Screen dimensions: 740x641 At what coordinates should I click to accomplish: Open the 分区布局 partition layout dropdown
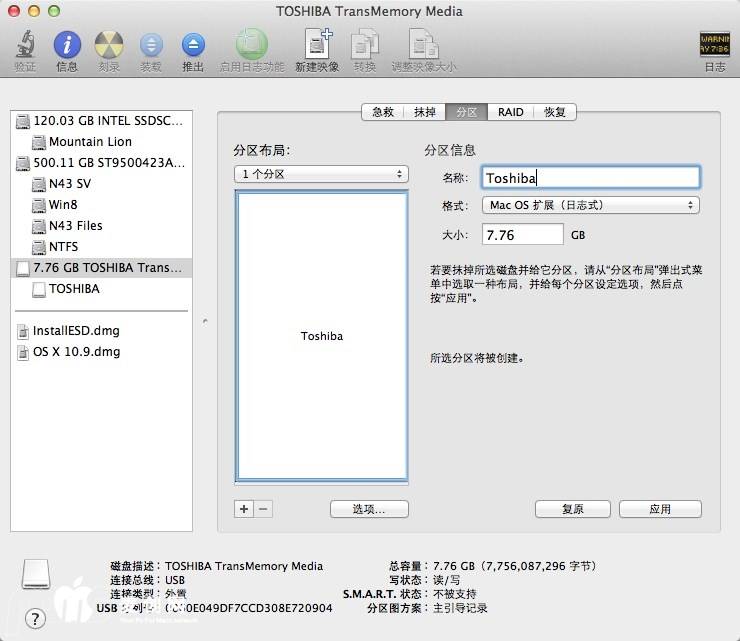click(321, 174)
